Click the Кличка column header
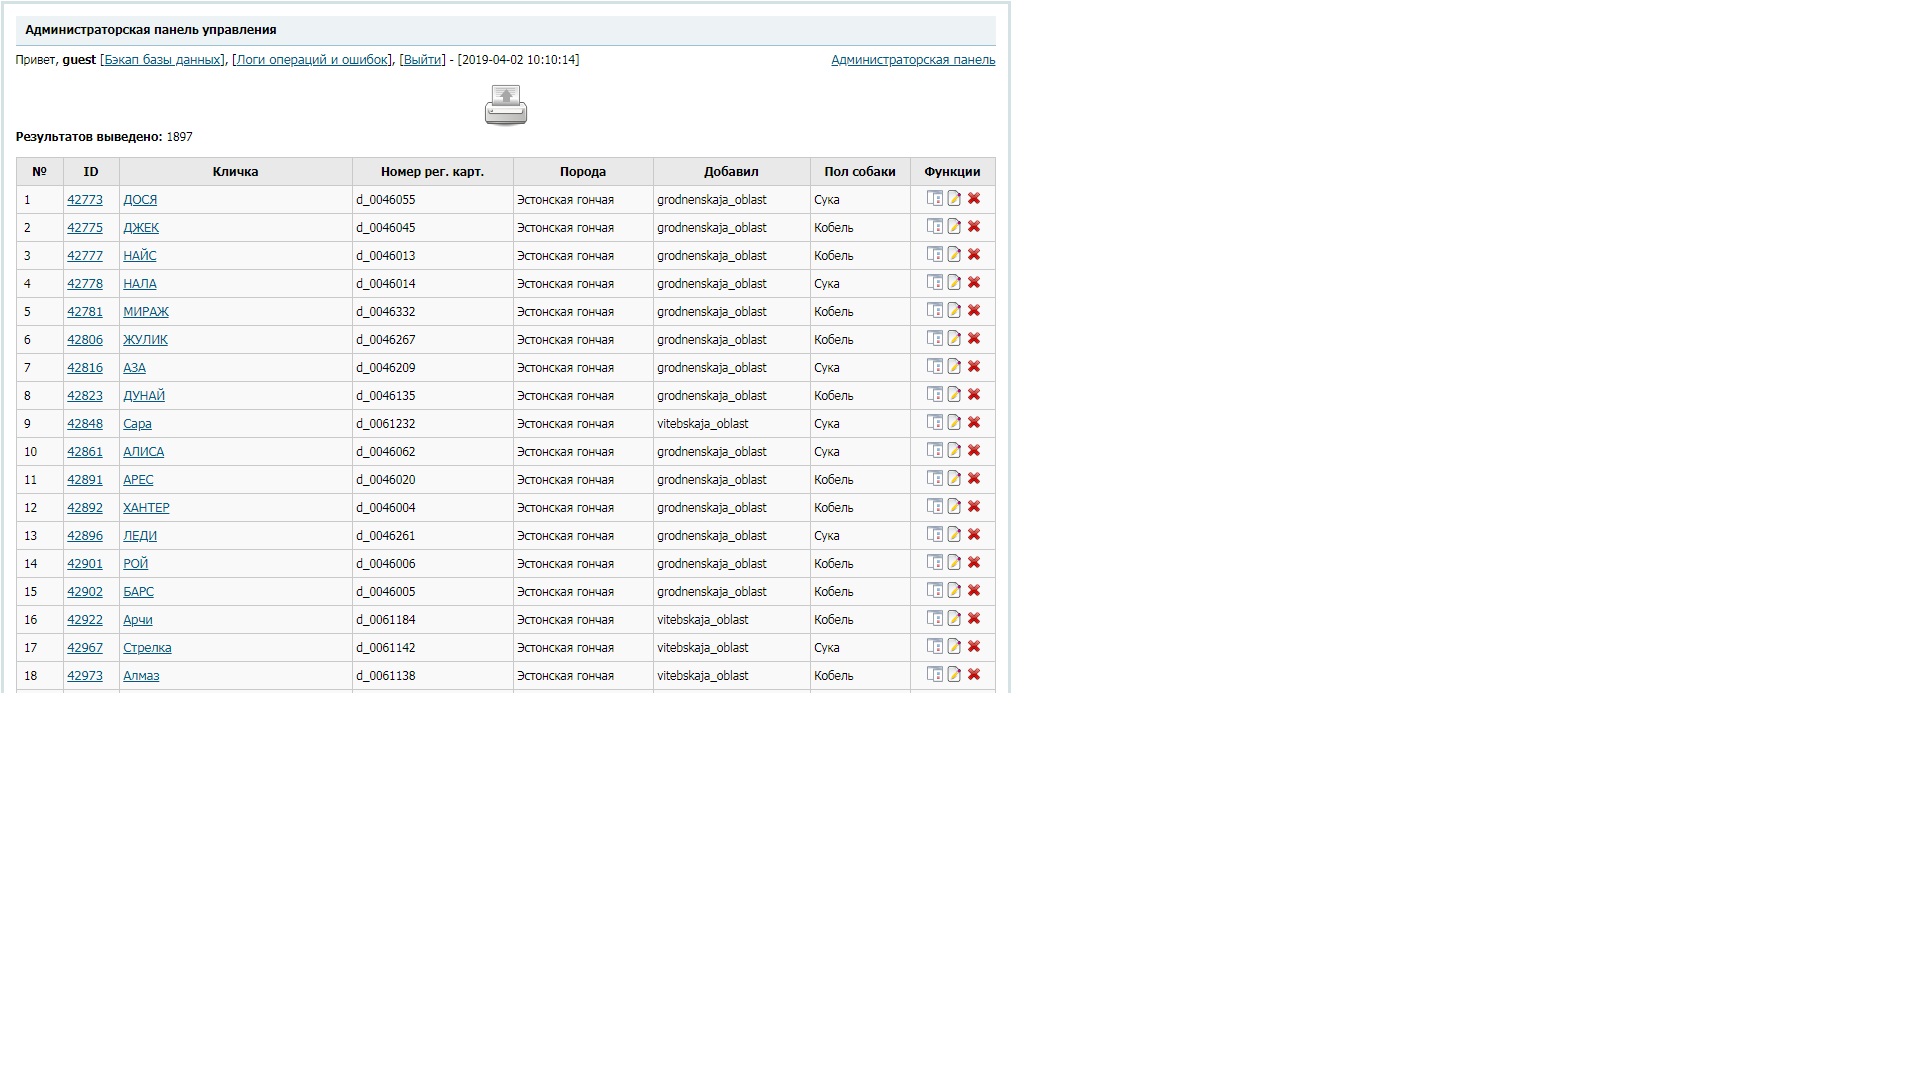Screen dimensions: 1920x1080 [x=235, y=172]
